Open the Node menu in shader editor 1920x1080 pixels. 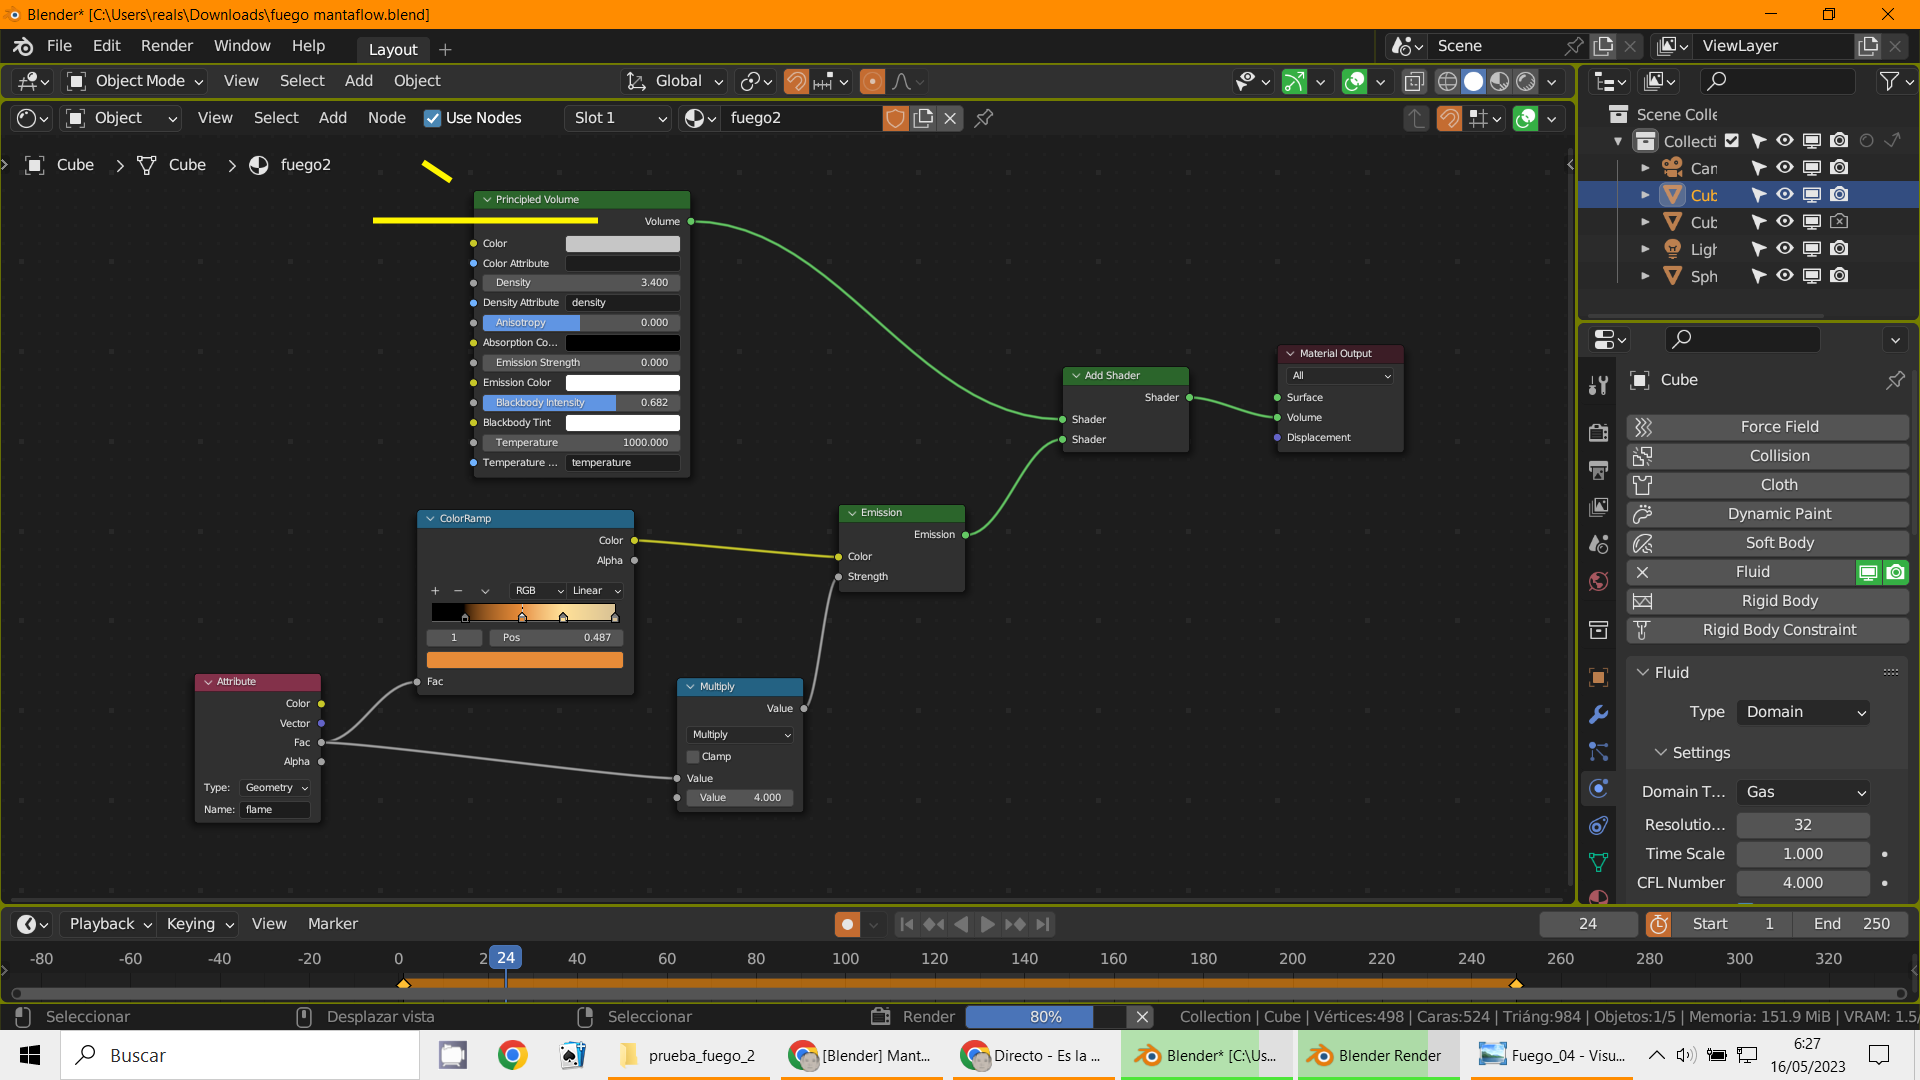coord(386,118)
